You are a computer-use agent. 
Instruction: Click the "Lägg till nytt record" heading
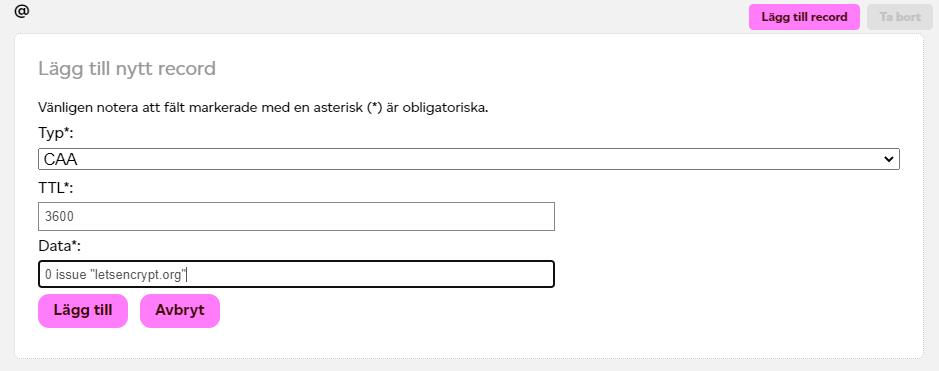point(127,69)
